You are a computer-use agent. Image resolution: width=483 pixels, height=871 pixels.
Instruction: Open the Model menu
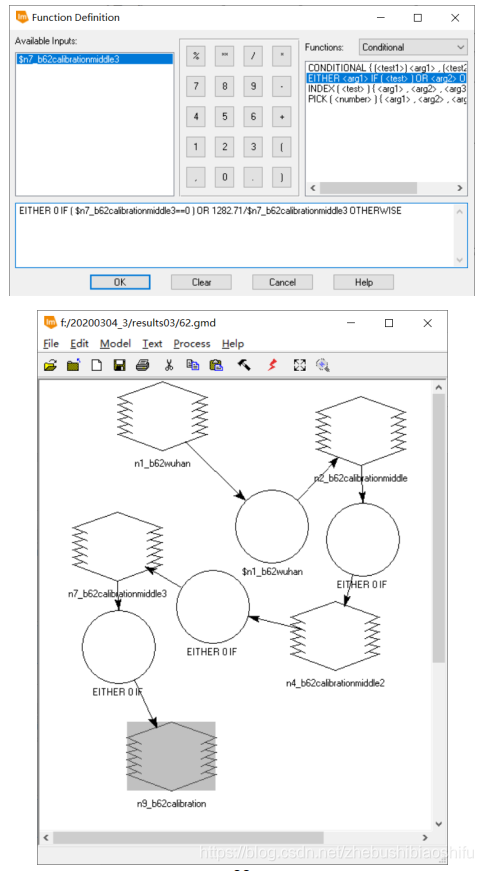tap(114, 344)
